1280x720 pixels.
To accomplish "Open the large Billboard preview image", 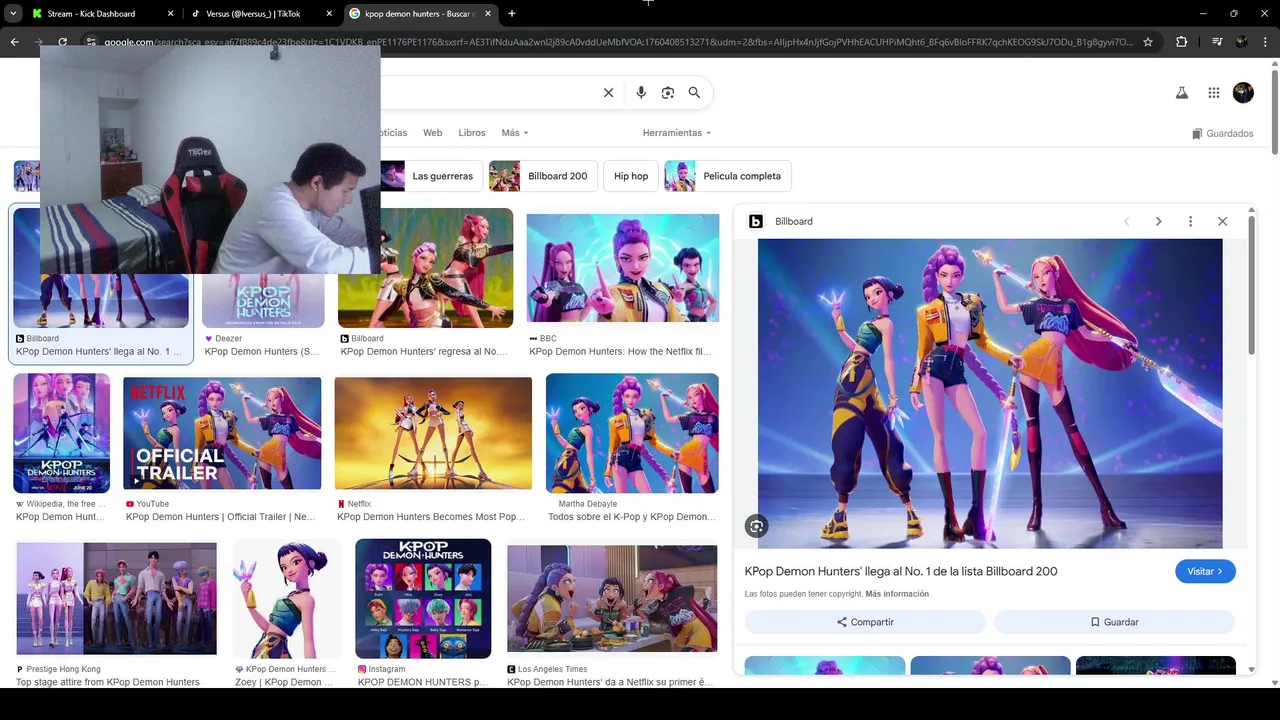I will click(990, 393).
